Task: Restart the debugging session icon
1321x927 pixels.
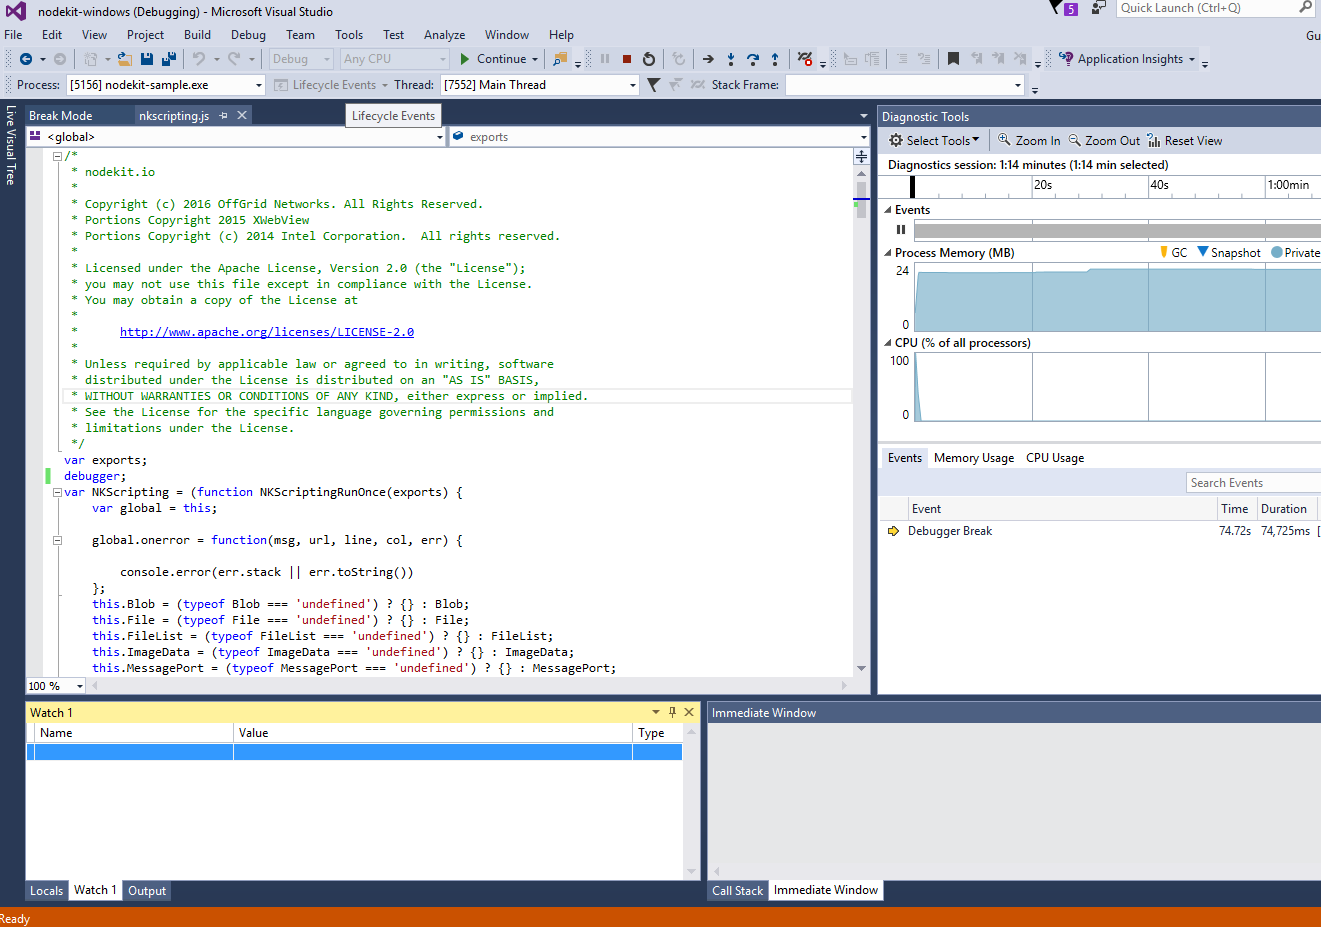Action: pos(649,59)
